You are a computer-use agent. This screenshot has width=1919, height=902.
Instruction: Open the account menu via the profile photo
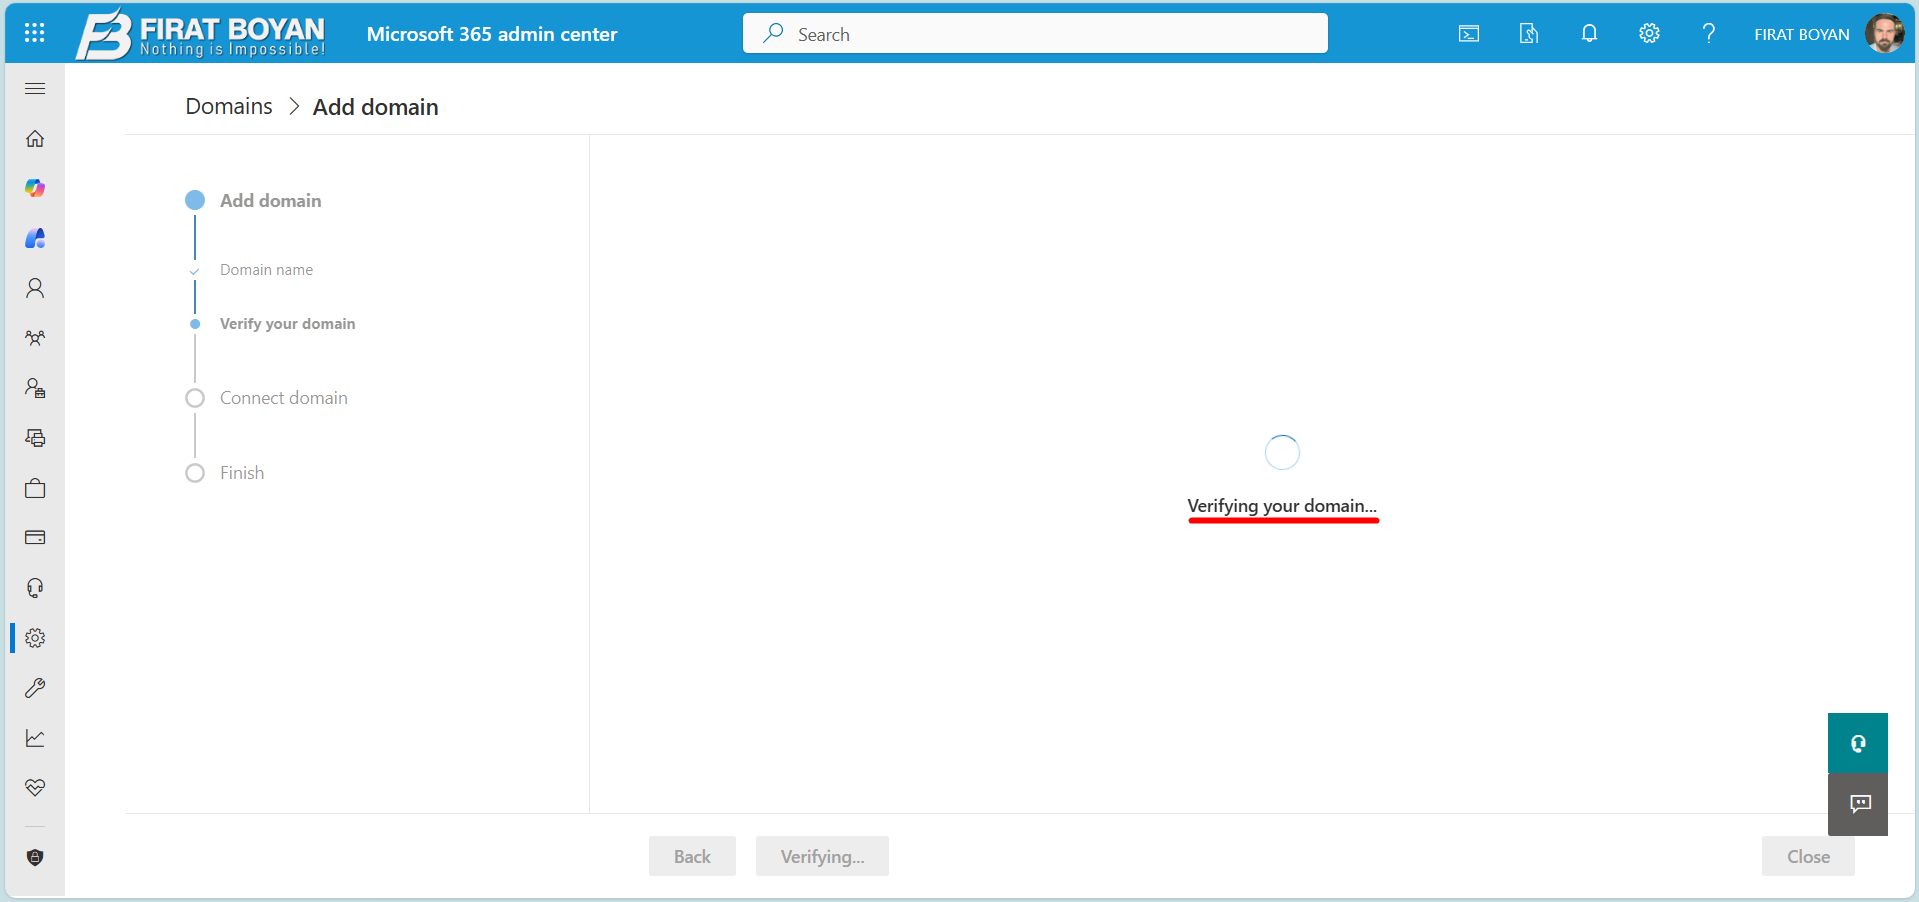coord(1886,33)
